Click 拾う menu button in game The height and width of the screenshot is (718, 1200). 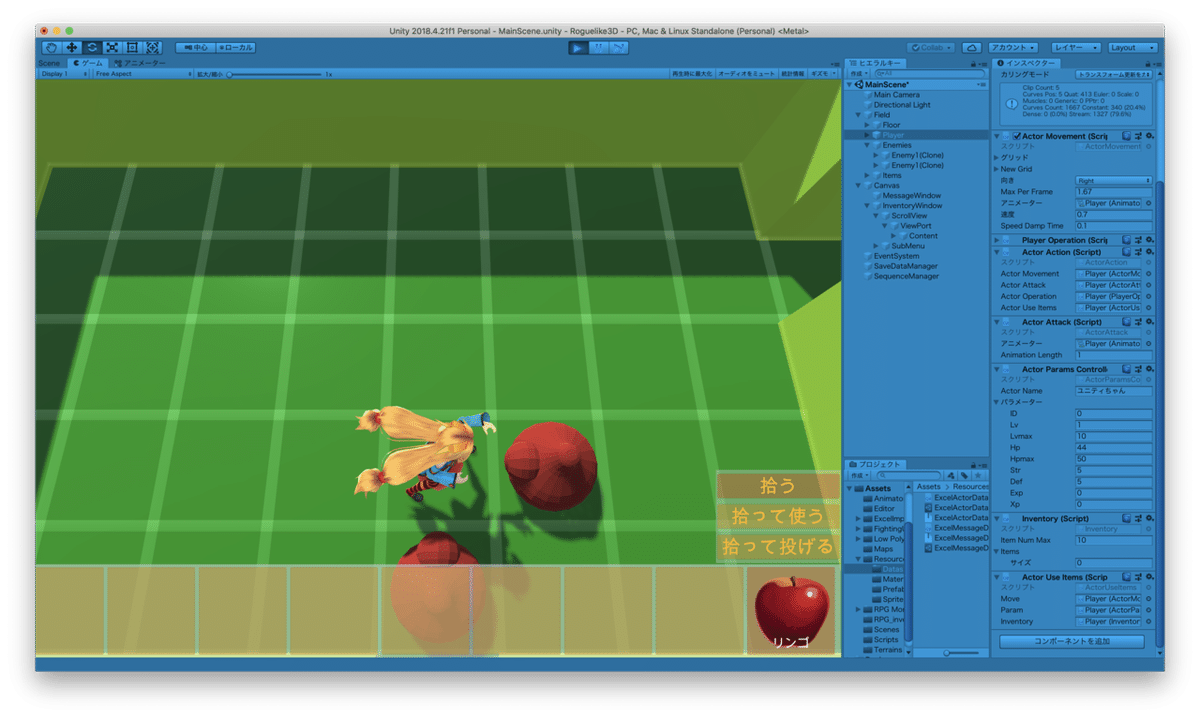pos(778,486)
